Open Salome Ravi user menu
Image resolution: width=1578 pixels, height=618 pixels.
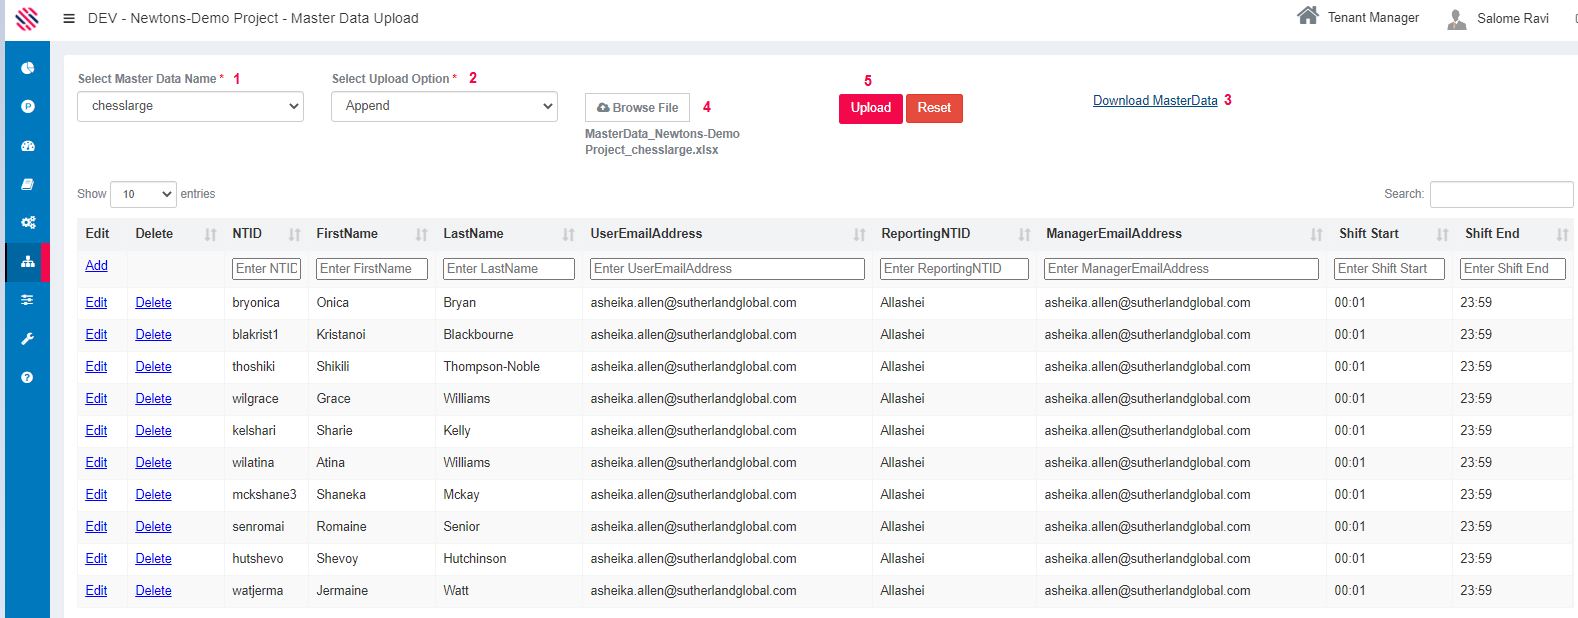1498,18
